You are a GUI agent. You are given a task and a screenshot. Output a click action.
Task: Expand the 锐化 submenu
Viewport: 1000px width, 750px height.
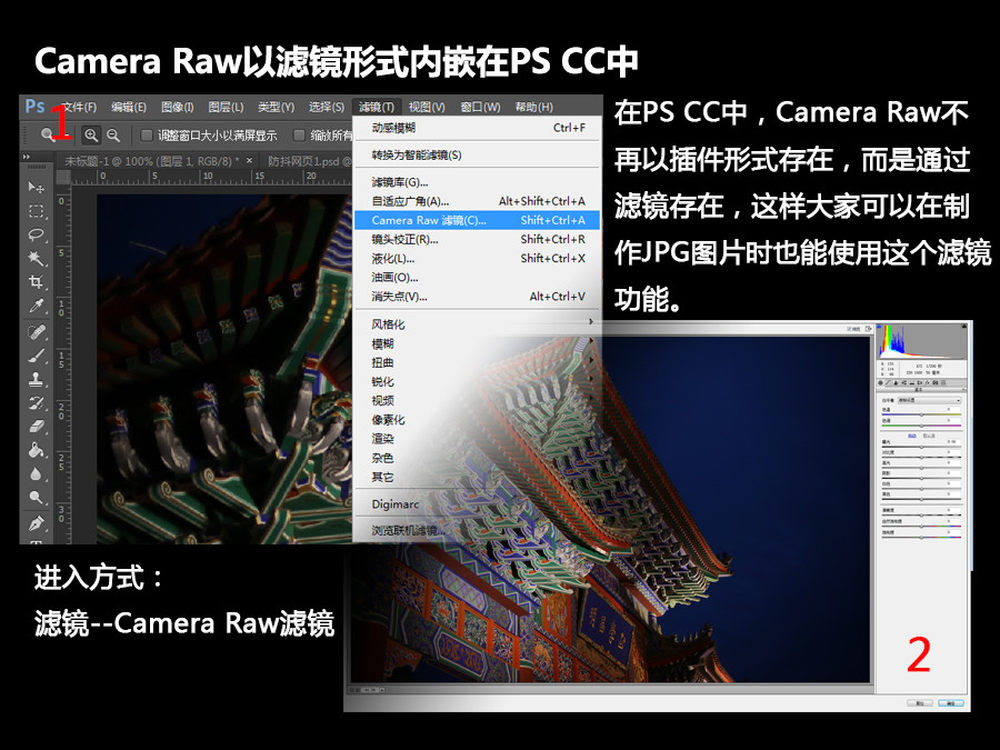pyautogui.click(x=476, y=381)
